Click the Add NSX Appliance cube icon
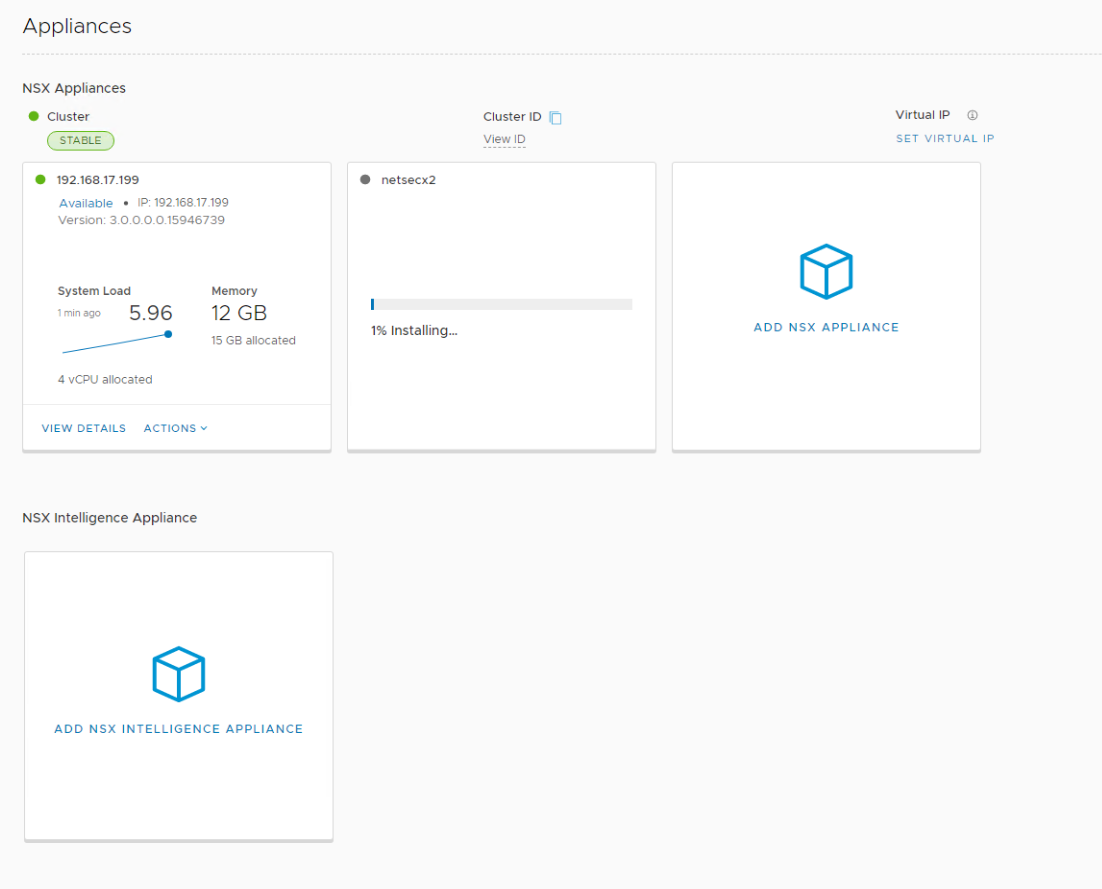Viewport: 1102px width, 889px height. click(x=826, y=271)
